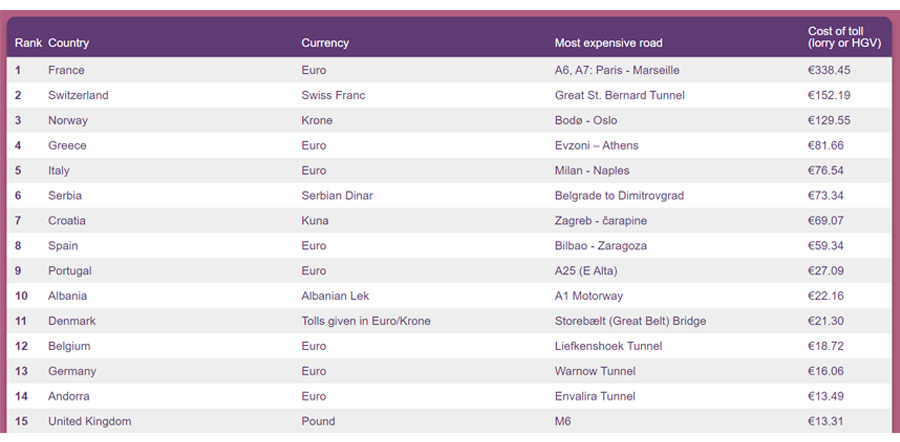This screenshot has height=442, width=900.
Task: Sort by the Country column header
Action: (69, 43)
